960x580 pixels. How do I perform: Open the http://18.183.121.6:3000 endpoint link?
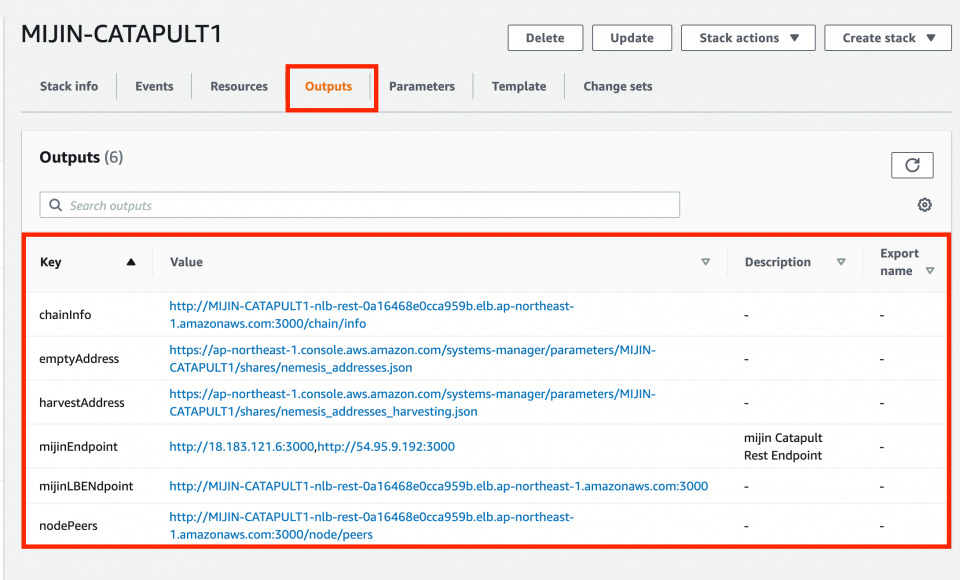click(x=241, y=446)
